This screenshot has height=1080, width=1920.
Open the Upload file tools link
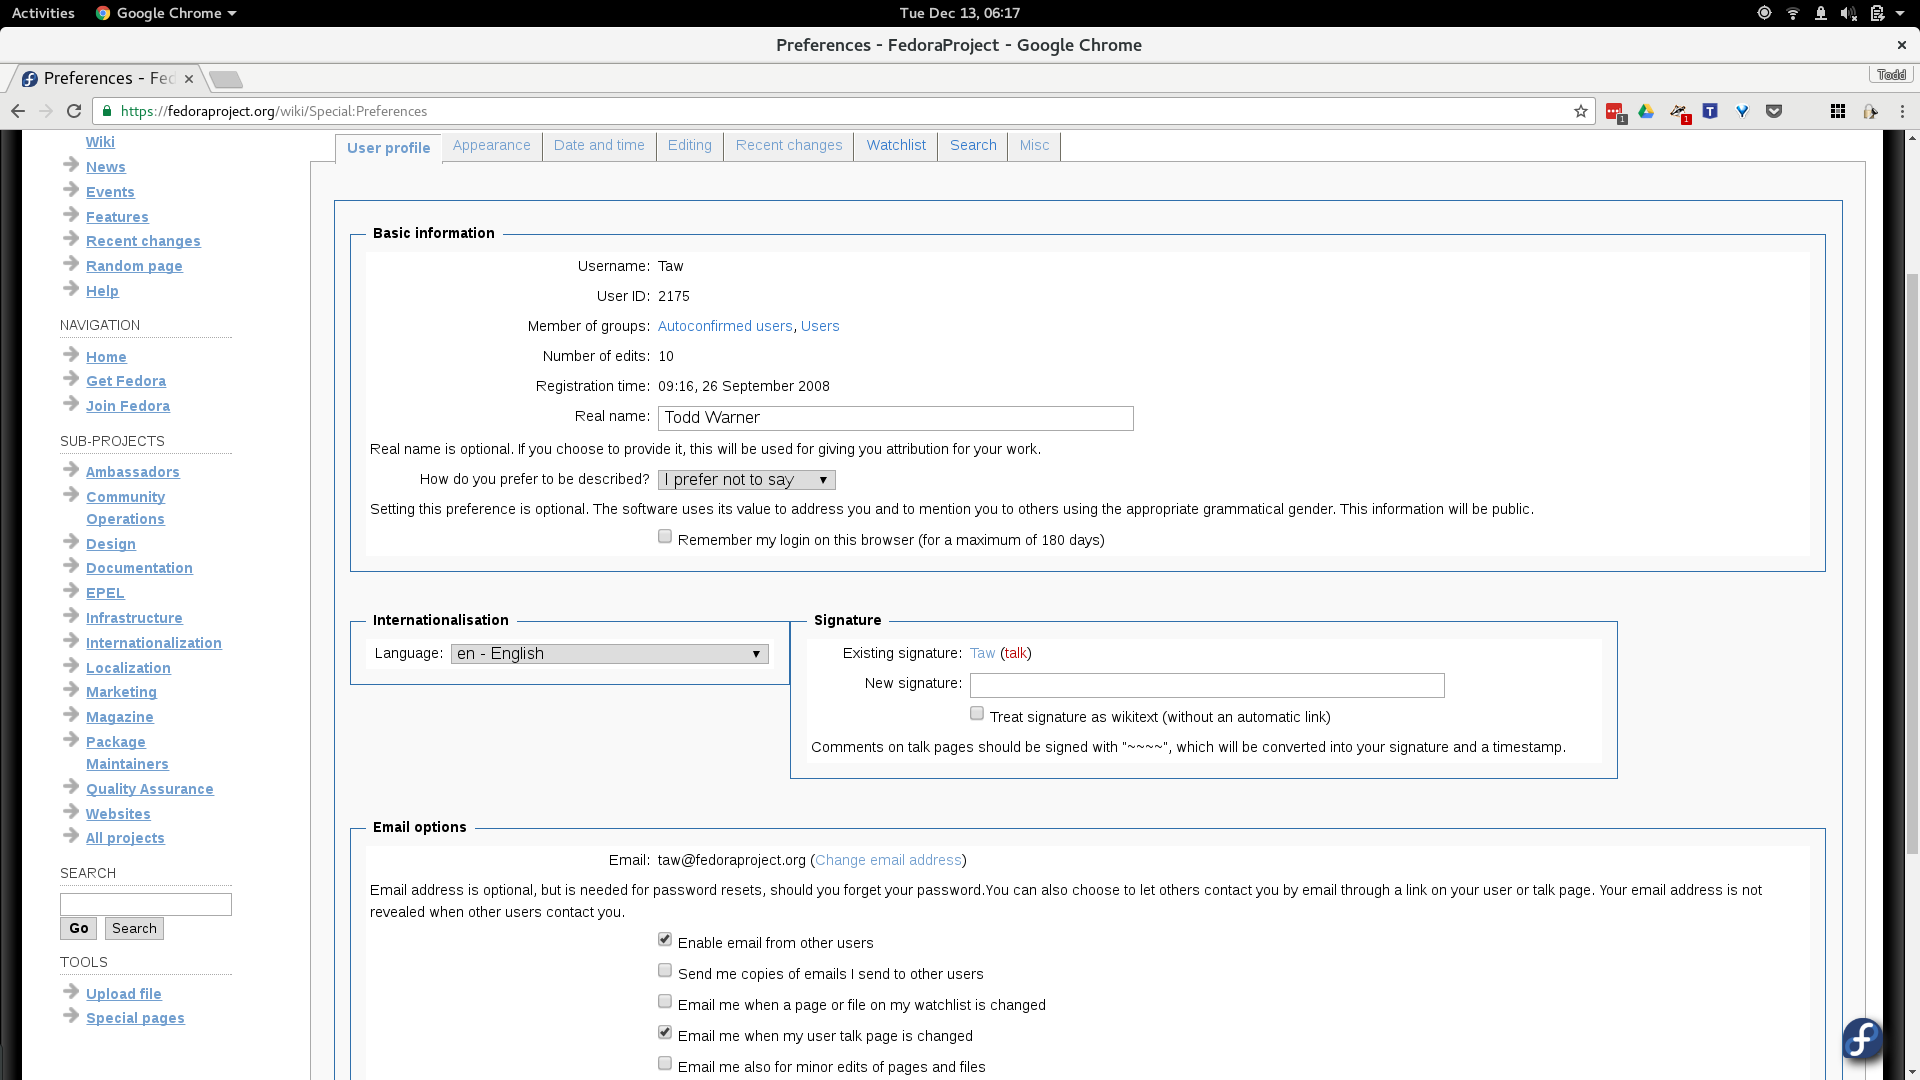point(124,994)
